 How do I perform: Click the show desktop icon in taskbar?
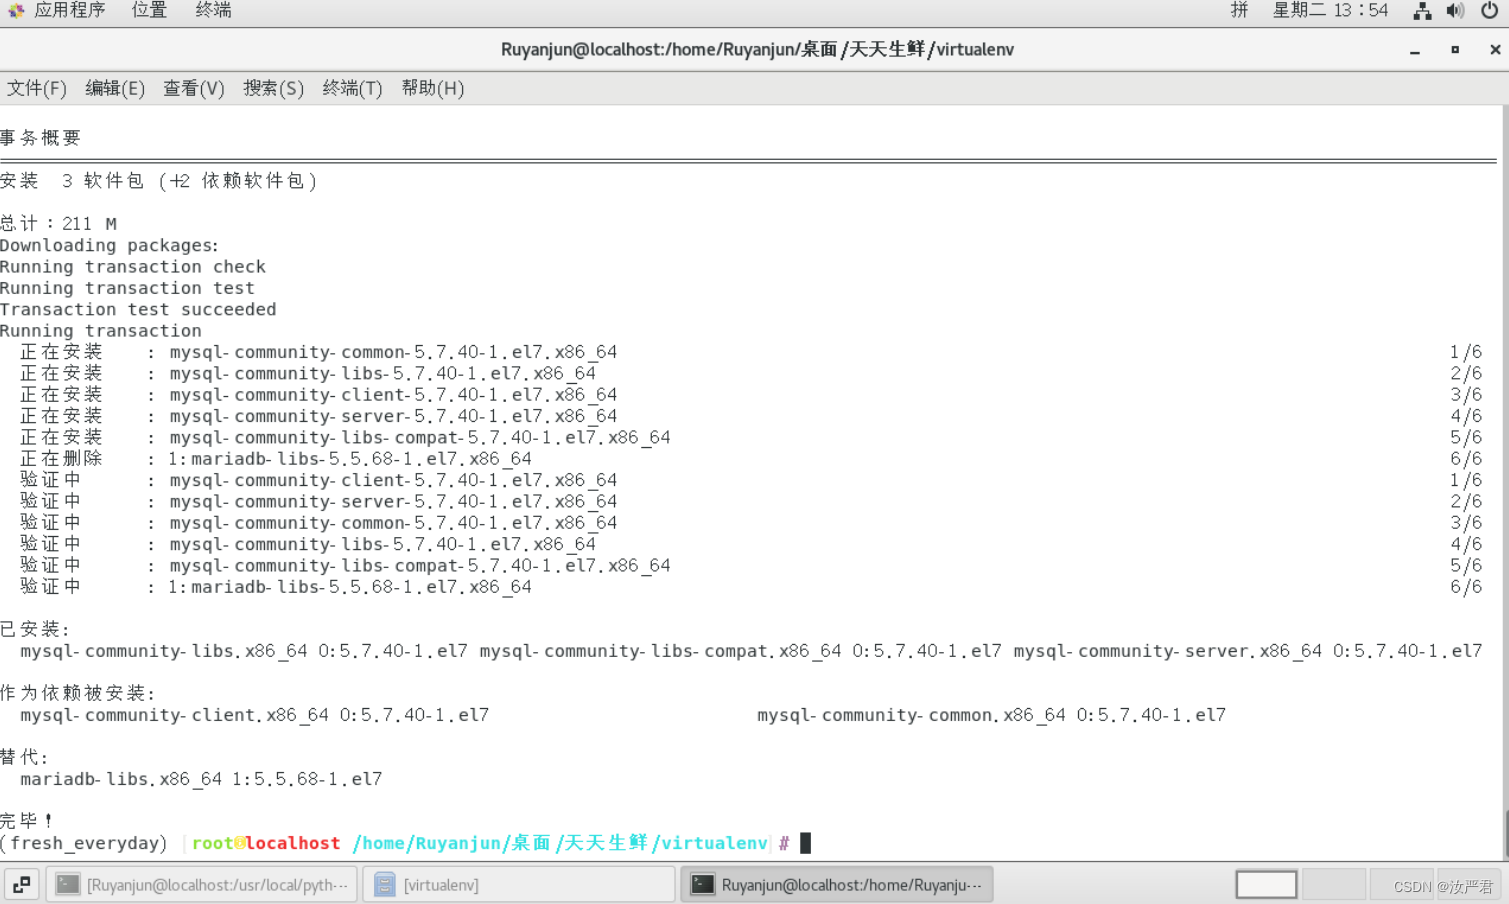21,885
